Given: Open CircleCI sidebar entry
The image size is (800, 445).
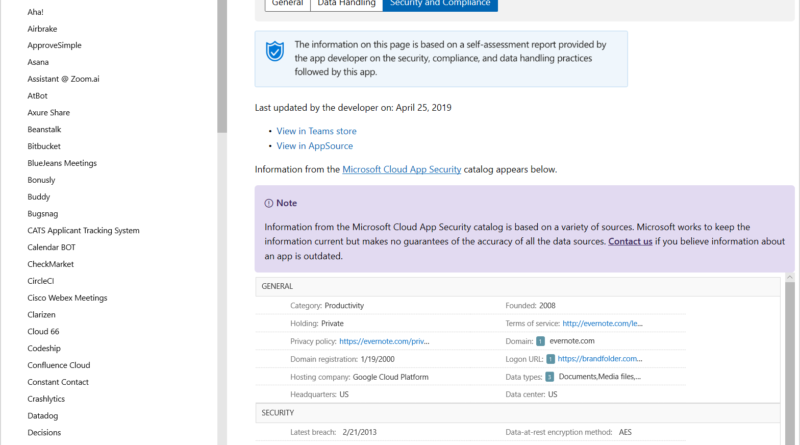Looking at the screenshot, I should click(41, 281).
